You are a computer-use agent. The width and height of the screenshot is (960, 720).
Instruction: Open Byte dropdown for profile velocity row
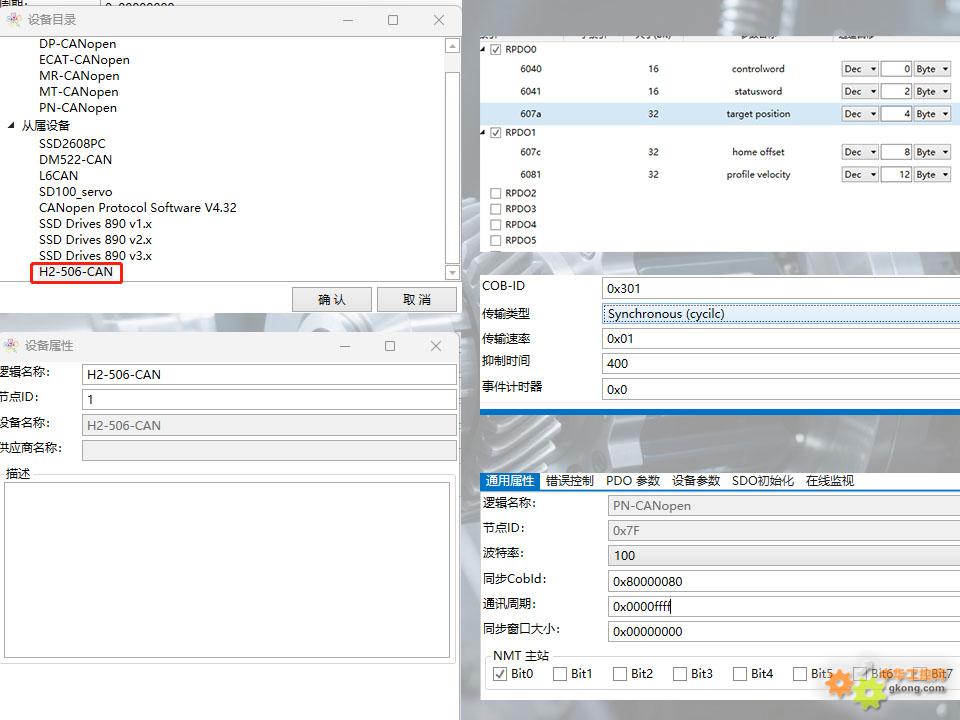point(932,175)
